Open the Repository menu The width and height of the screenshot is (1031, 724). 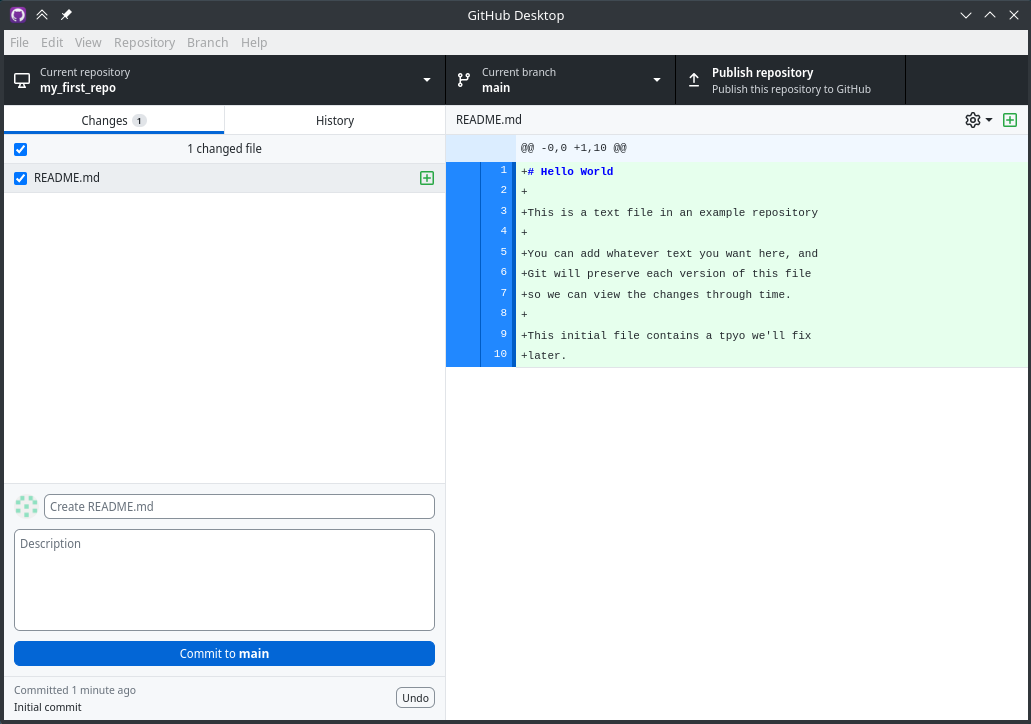click(x=145, y=43)
